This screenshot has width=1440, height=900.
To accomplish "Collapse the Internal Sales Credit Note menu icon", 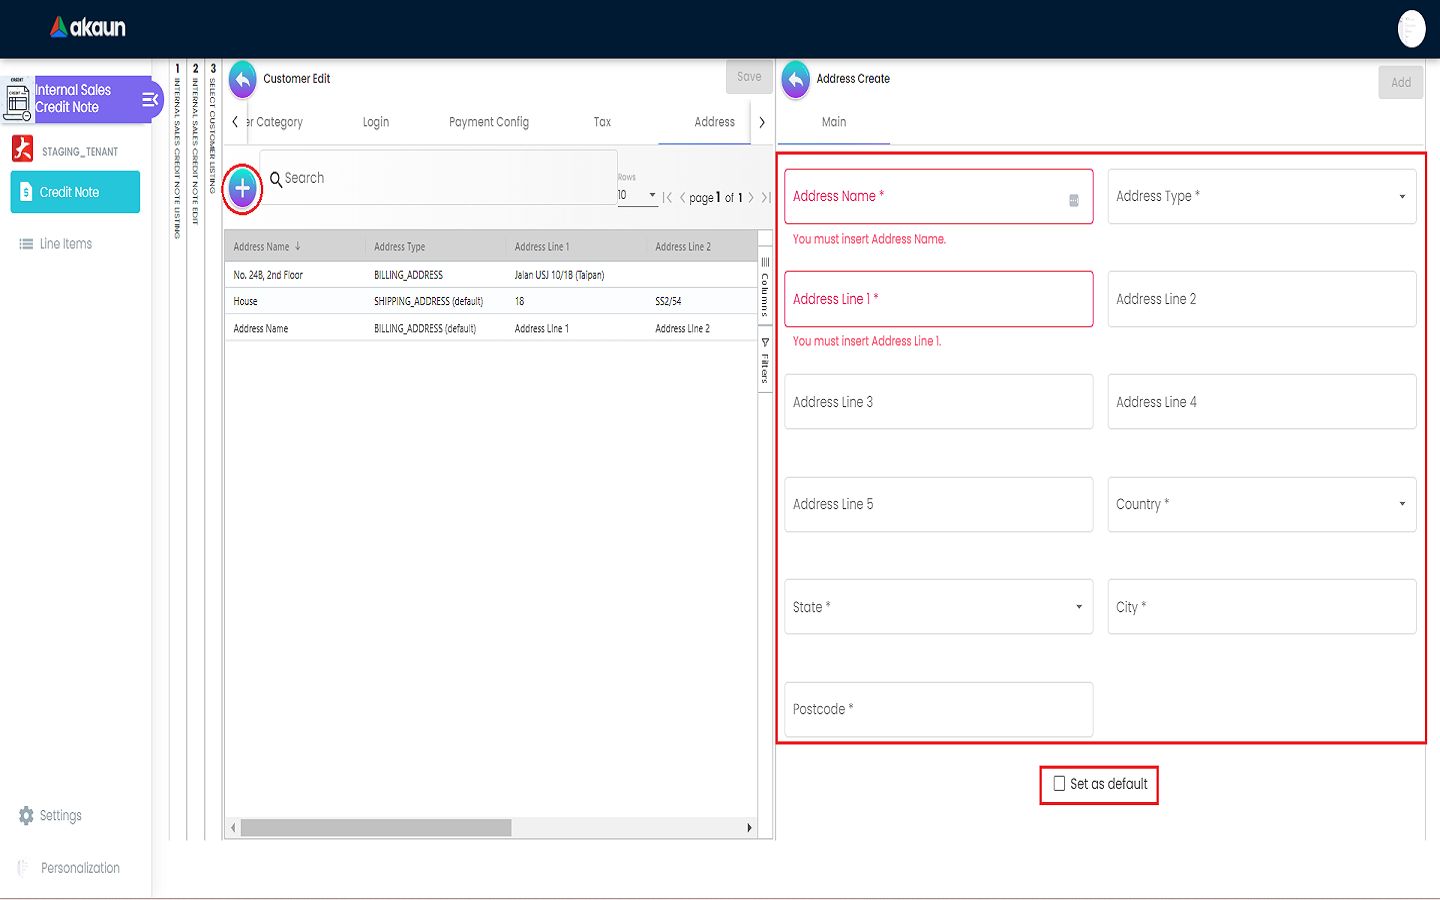I will coord(150,99).
